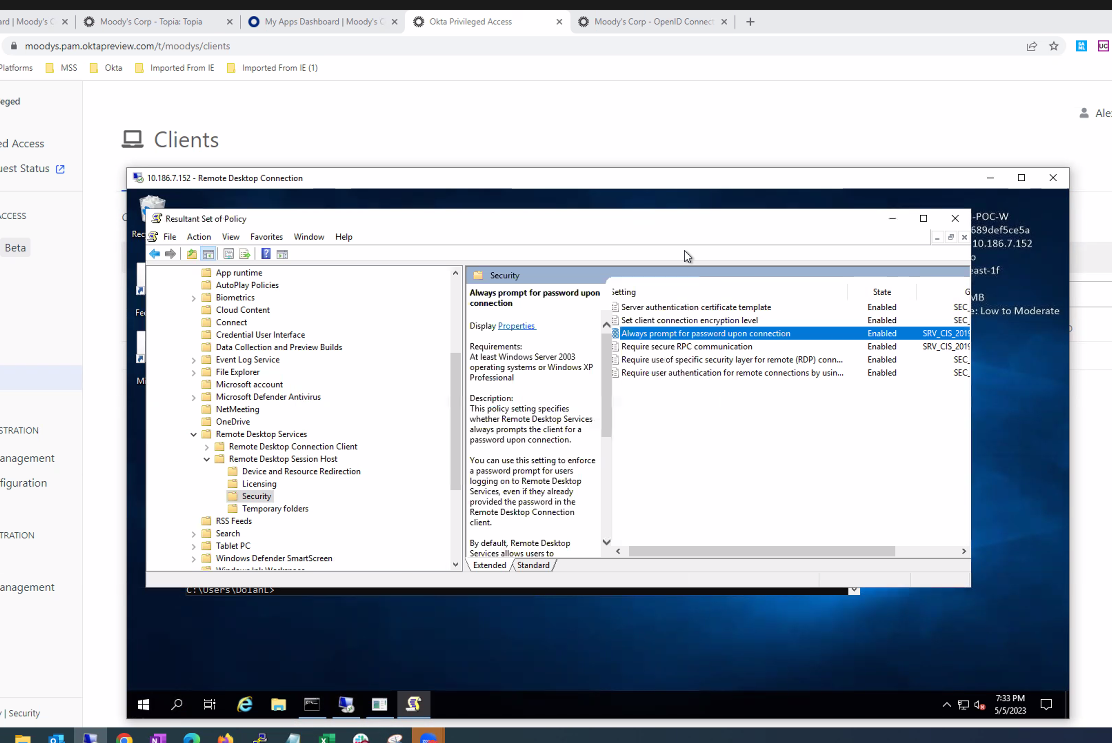Switch to the Standard tab
This screenshot has height=743, width=1112.
click(x=533, y=565)
